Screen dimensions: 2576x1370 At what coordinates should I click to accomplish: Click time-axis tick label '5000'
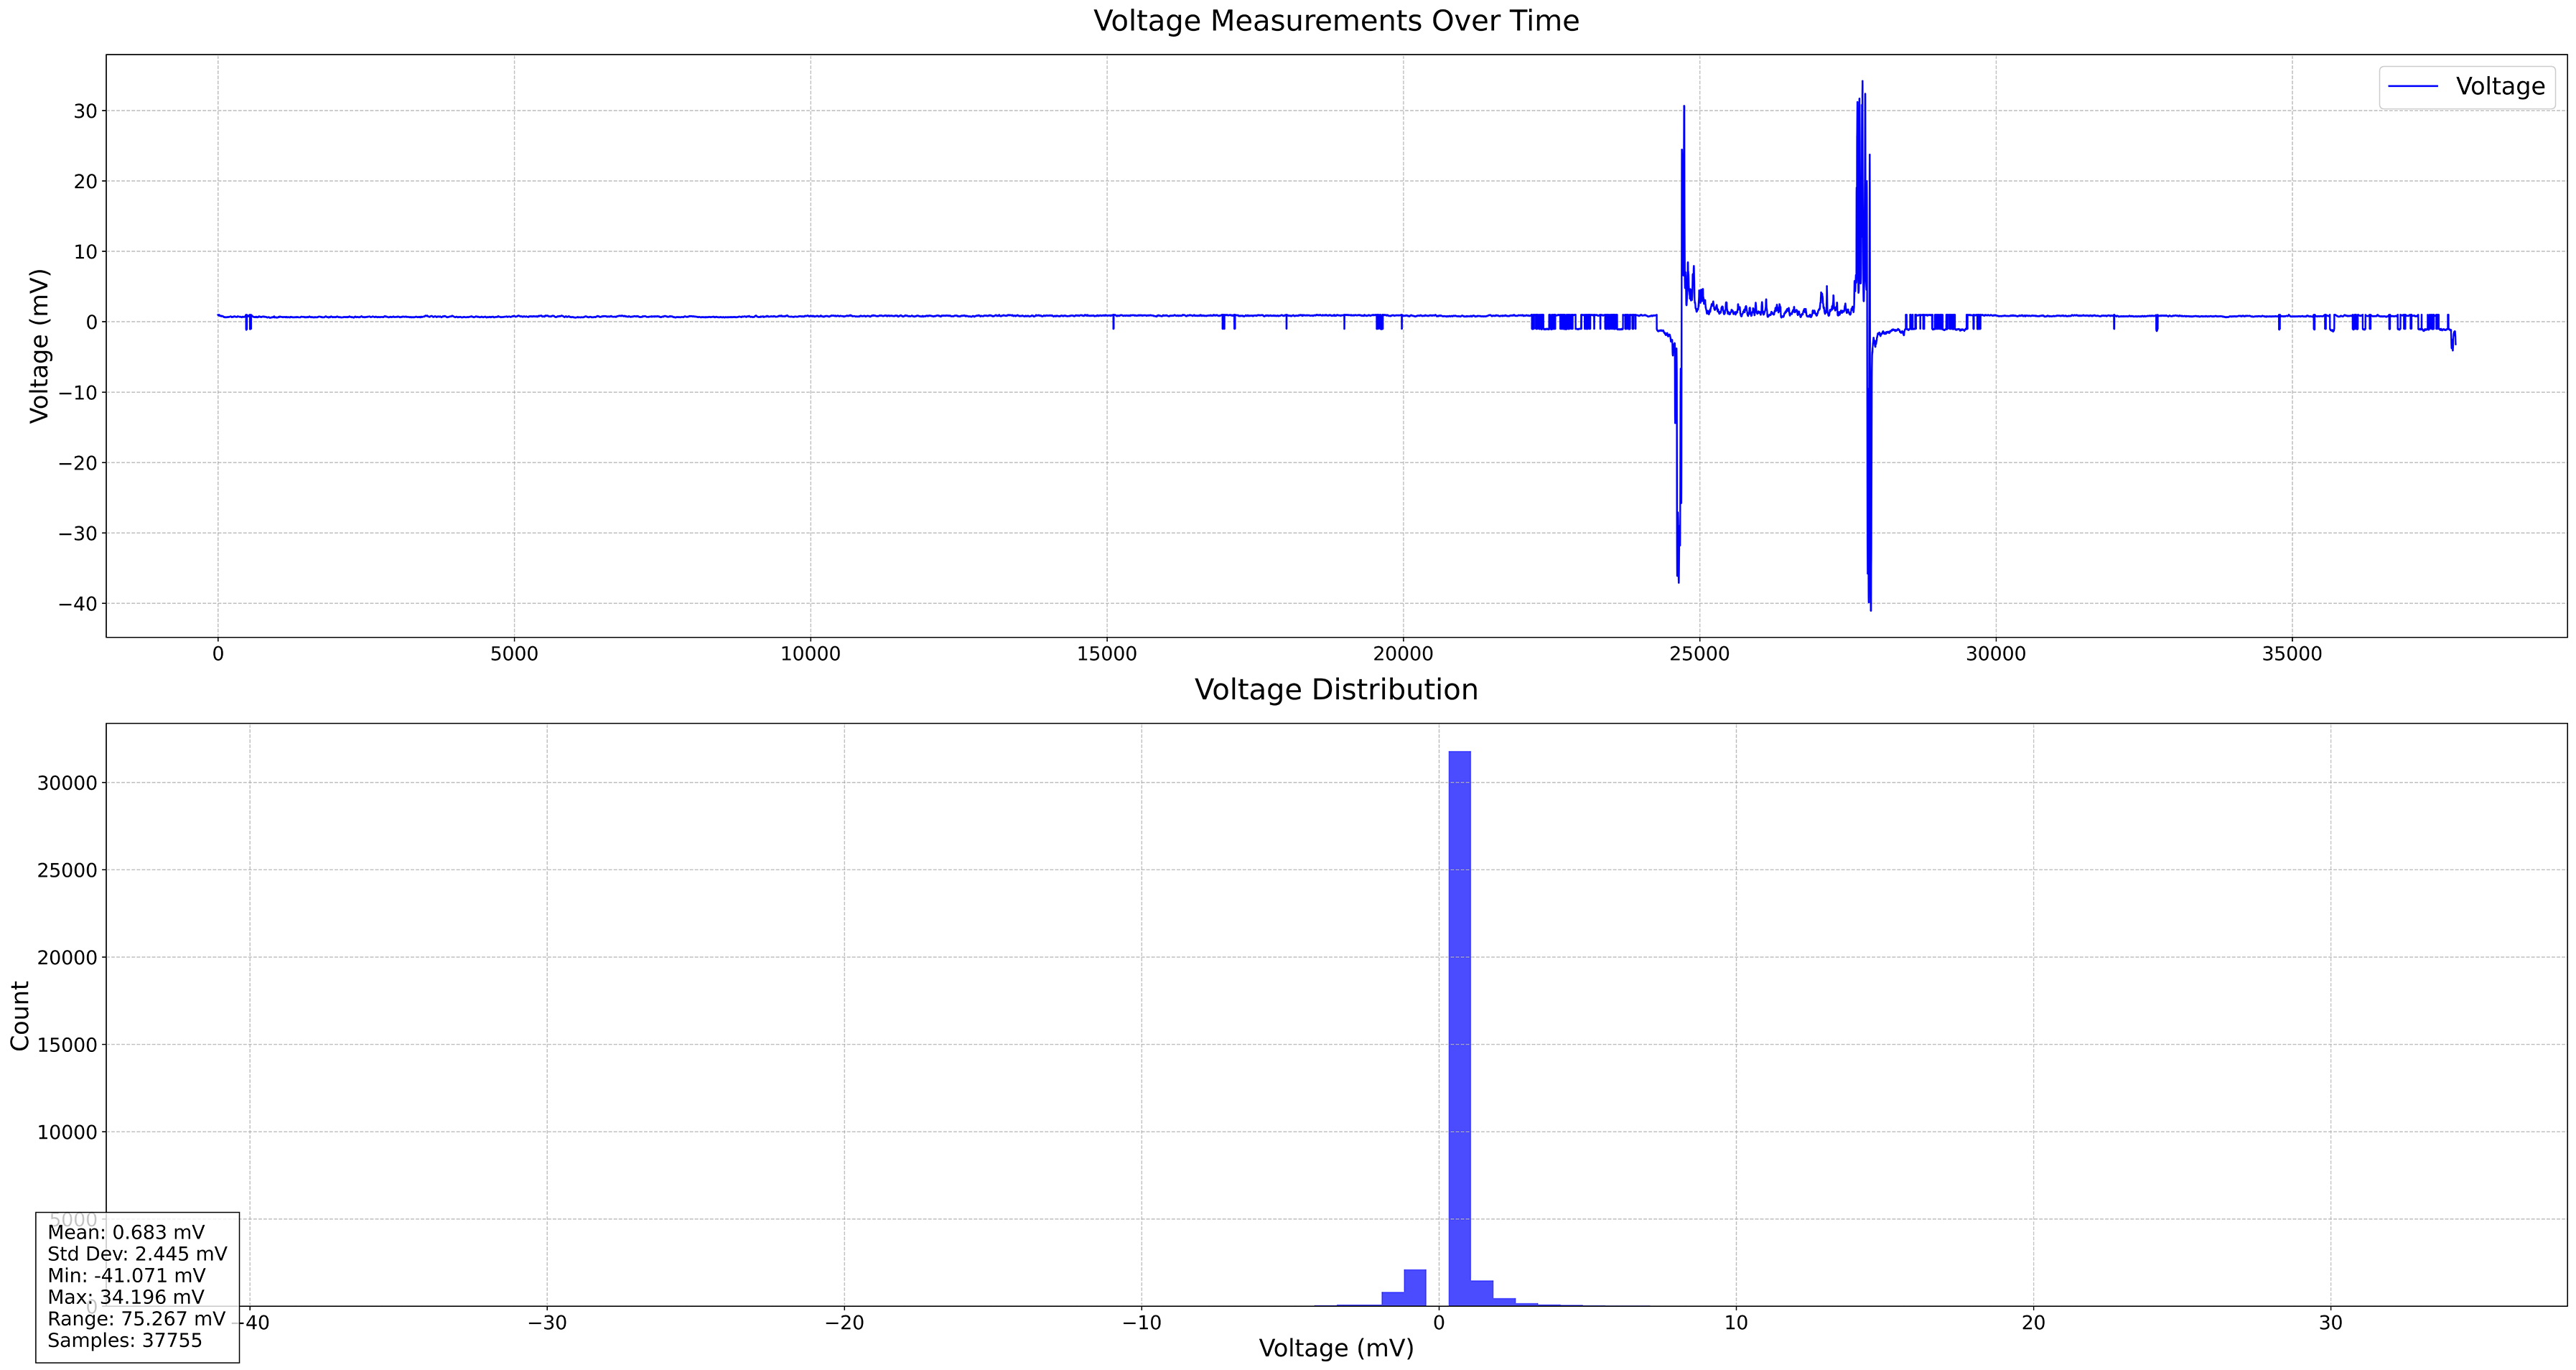tap(514, 655)
